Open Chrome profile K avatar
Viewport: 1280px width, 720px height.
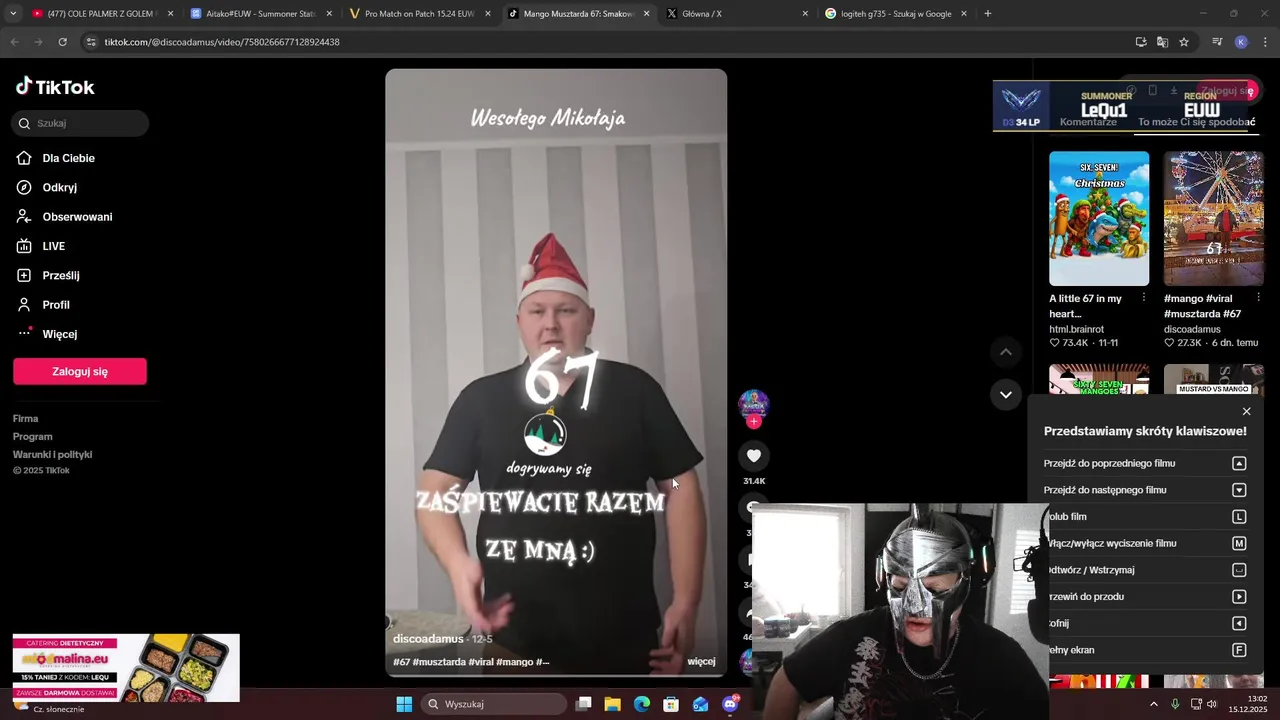[1241, 42]
